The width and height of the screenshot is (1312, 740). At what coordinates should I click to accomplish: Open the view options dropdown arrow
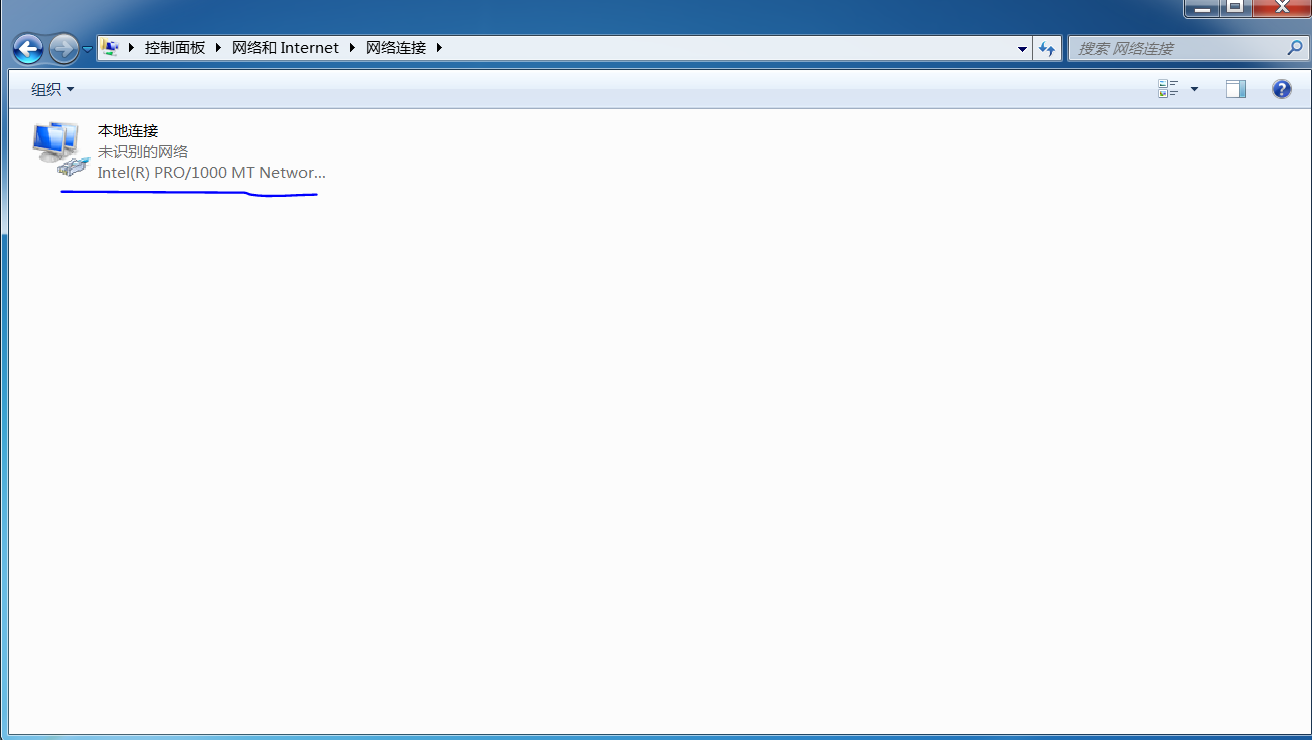click(1194, 89)
